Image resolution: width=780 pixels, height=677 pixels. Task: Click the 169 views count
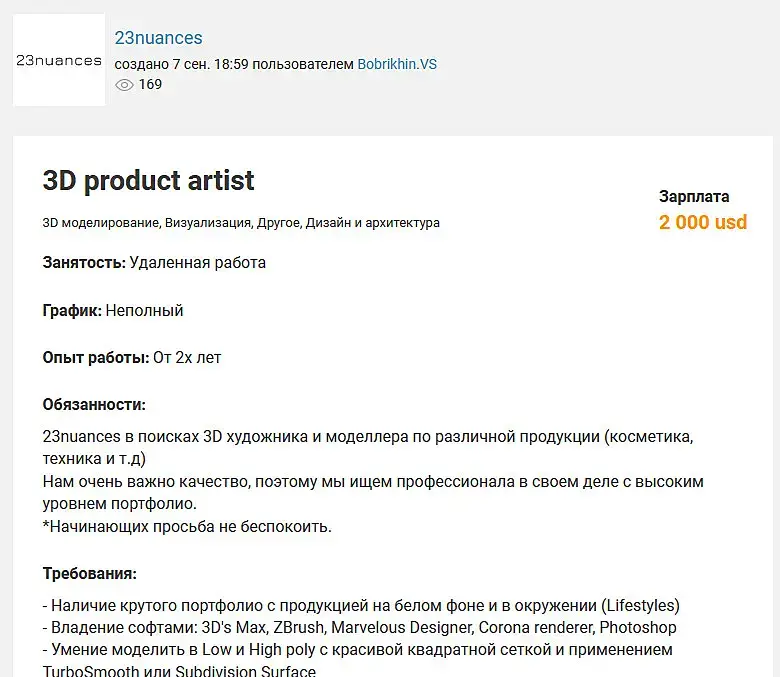150,85
